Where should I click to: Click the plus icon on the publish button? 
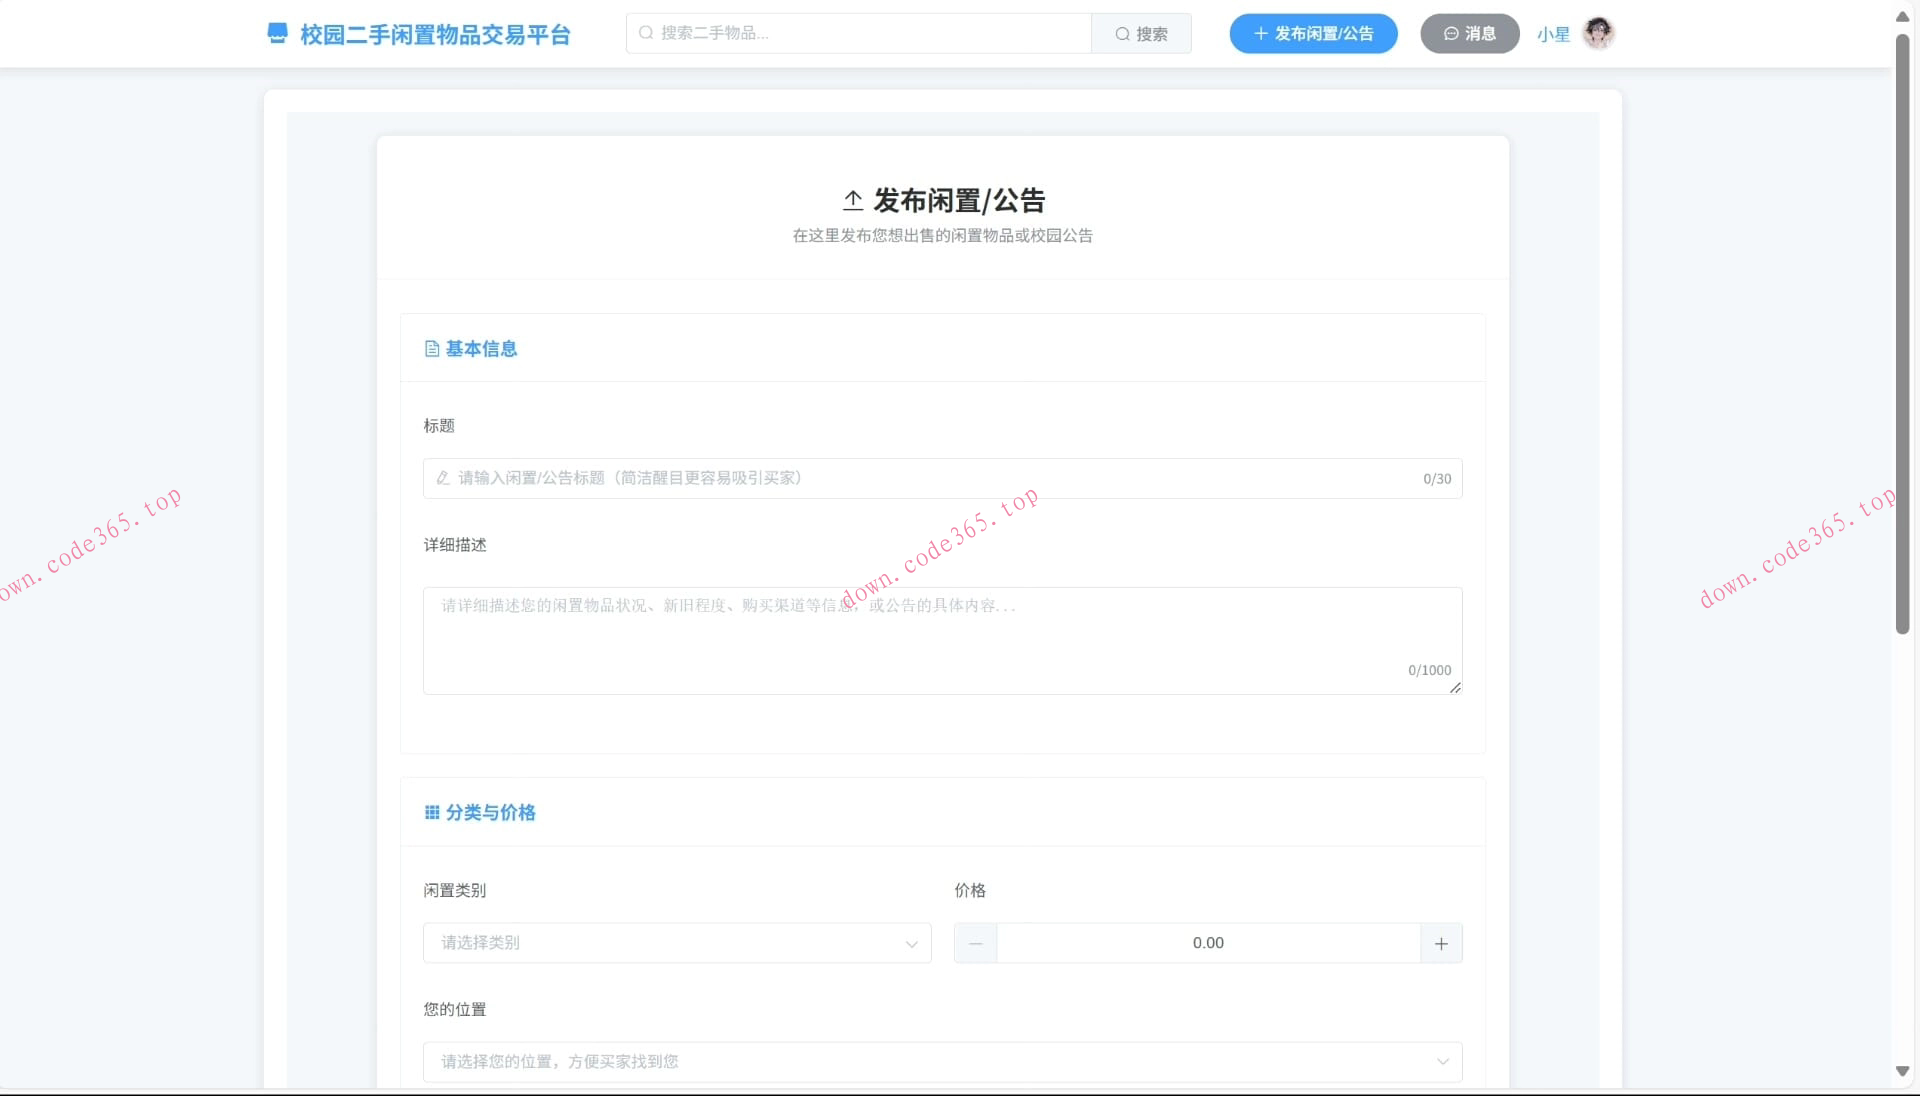click(1259, 33)
